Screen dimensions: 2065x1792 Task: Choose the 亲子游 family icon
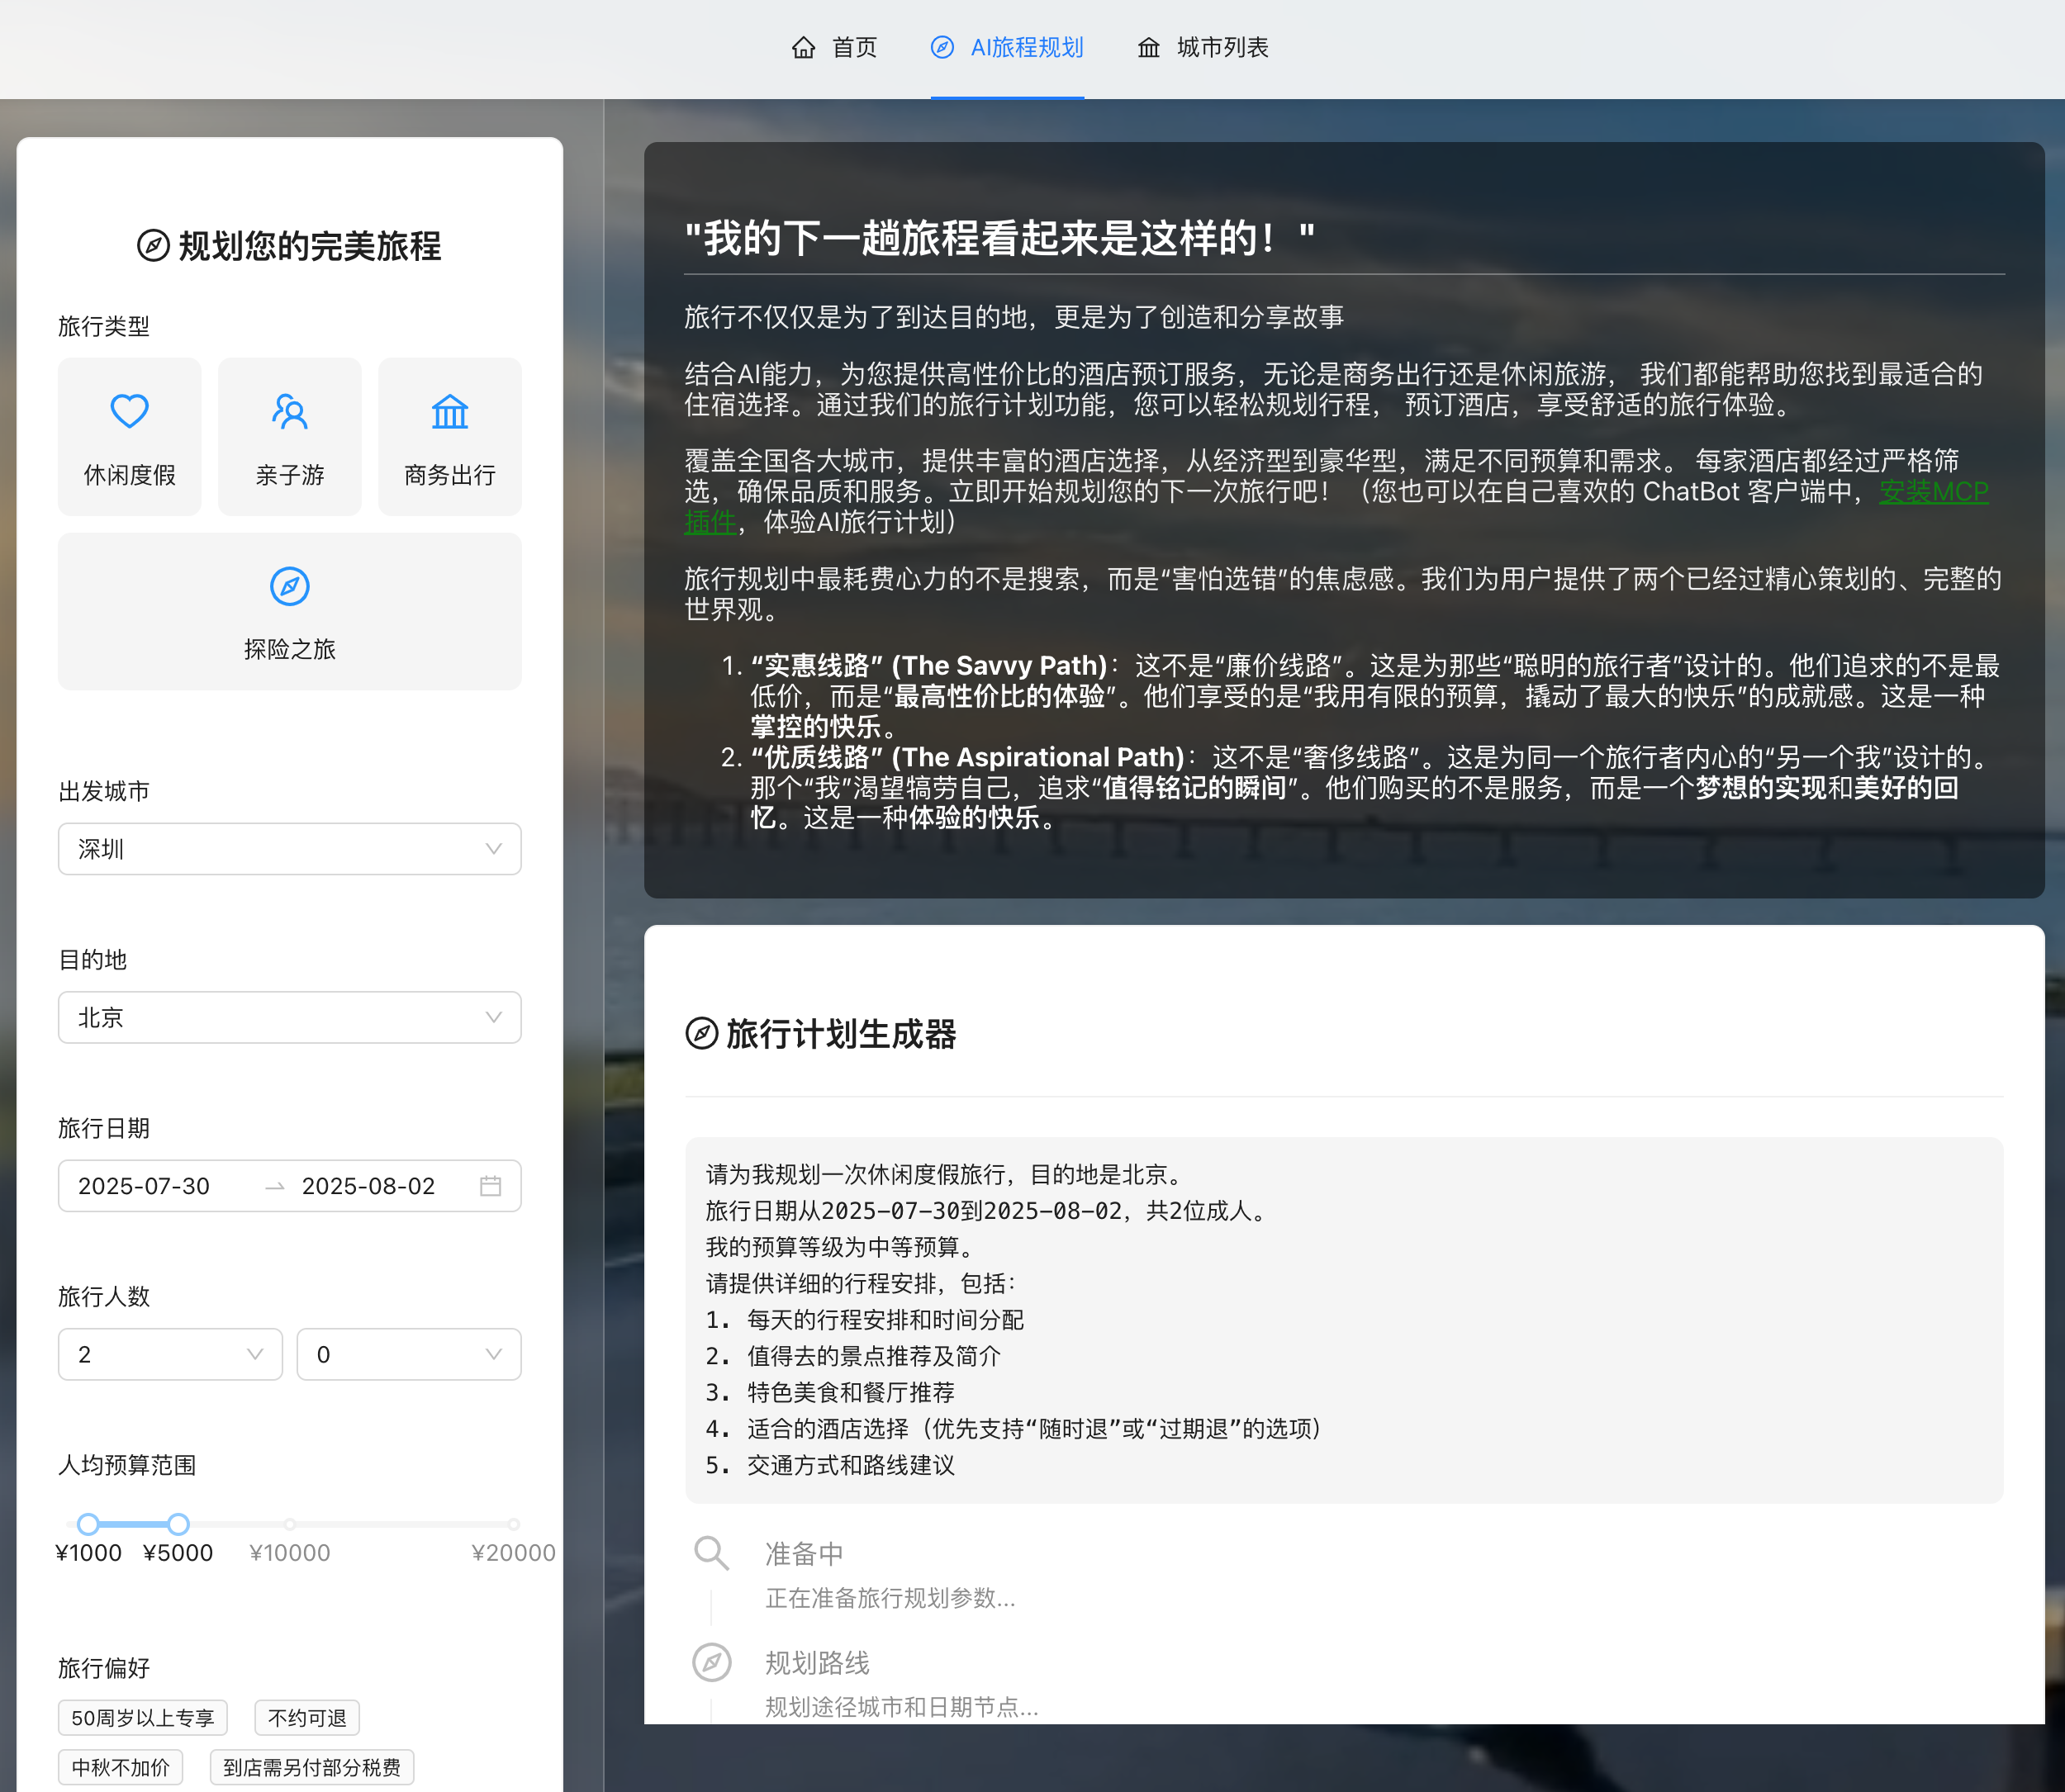[x=289, y=411]
